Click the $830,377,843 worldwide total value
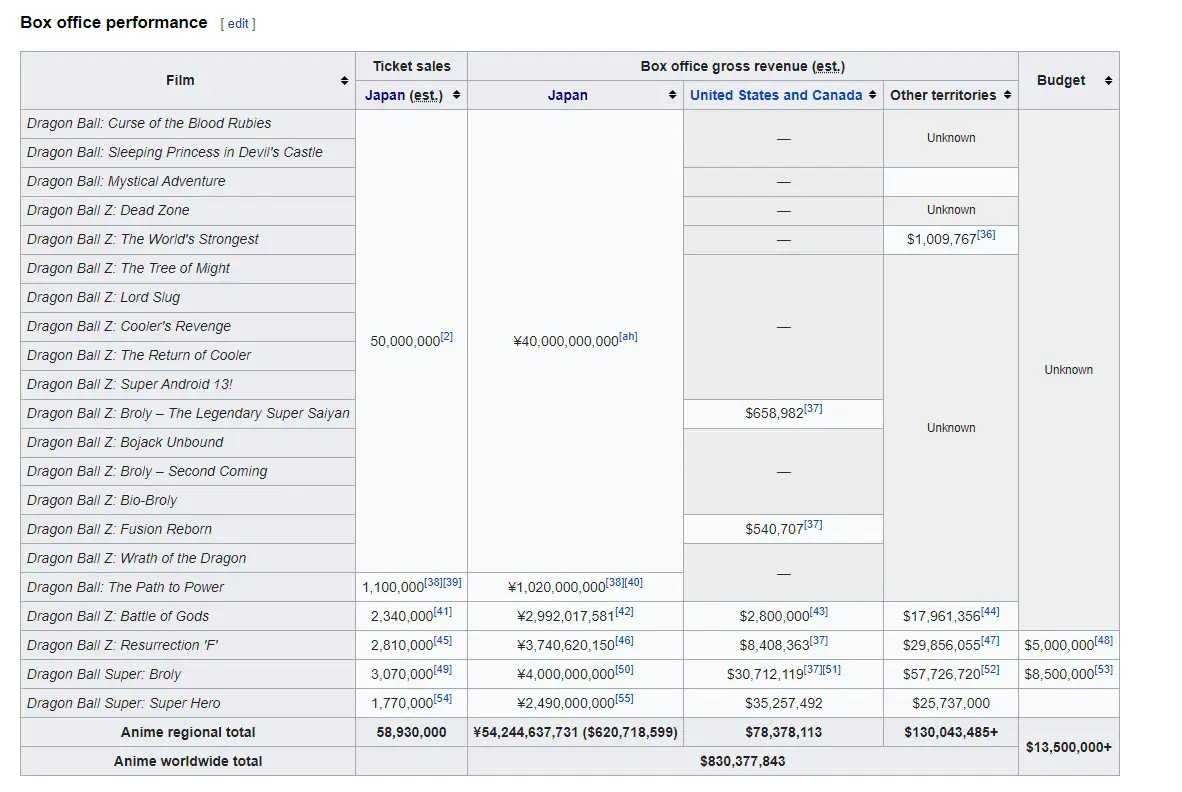1182x792 pixels. (743, 762)
